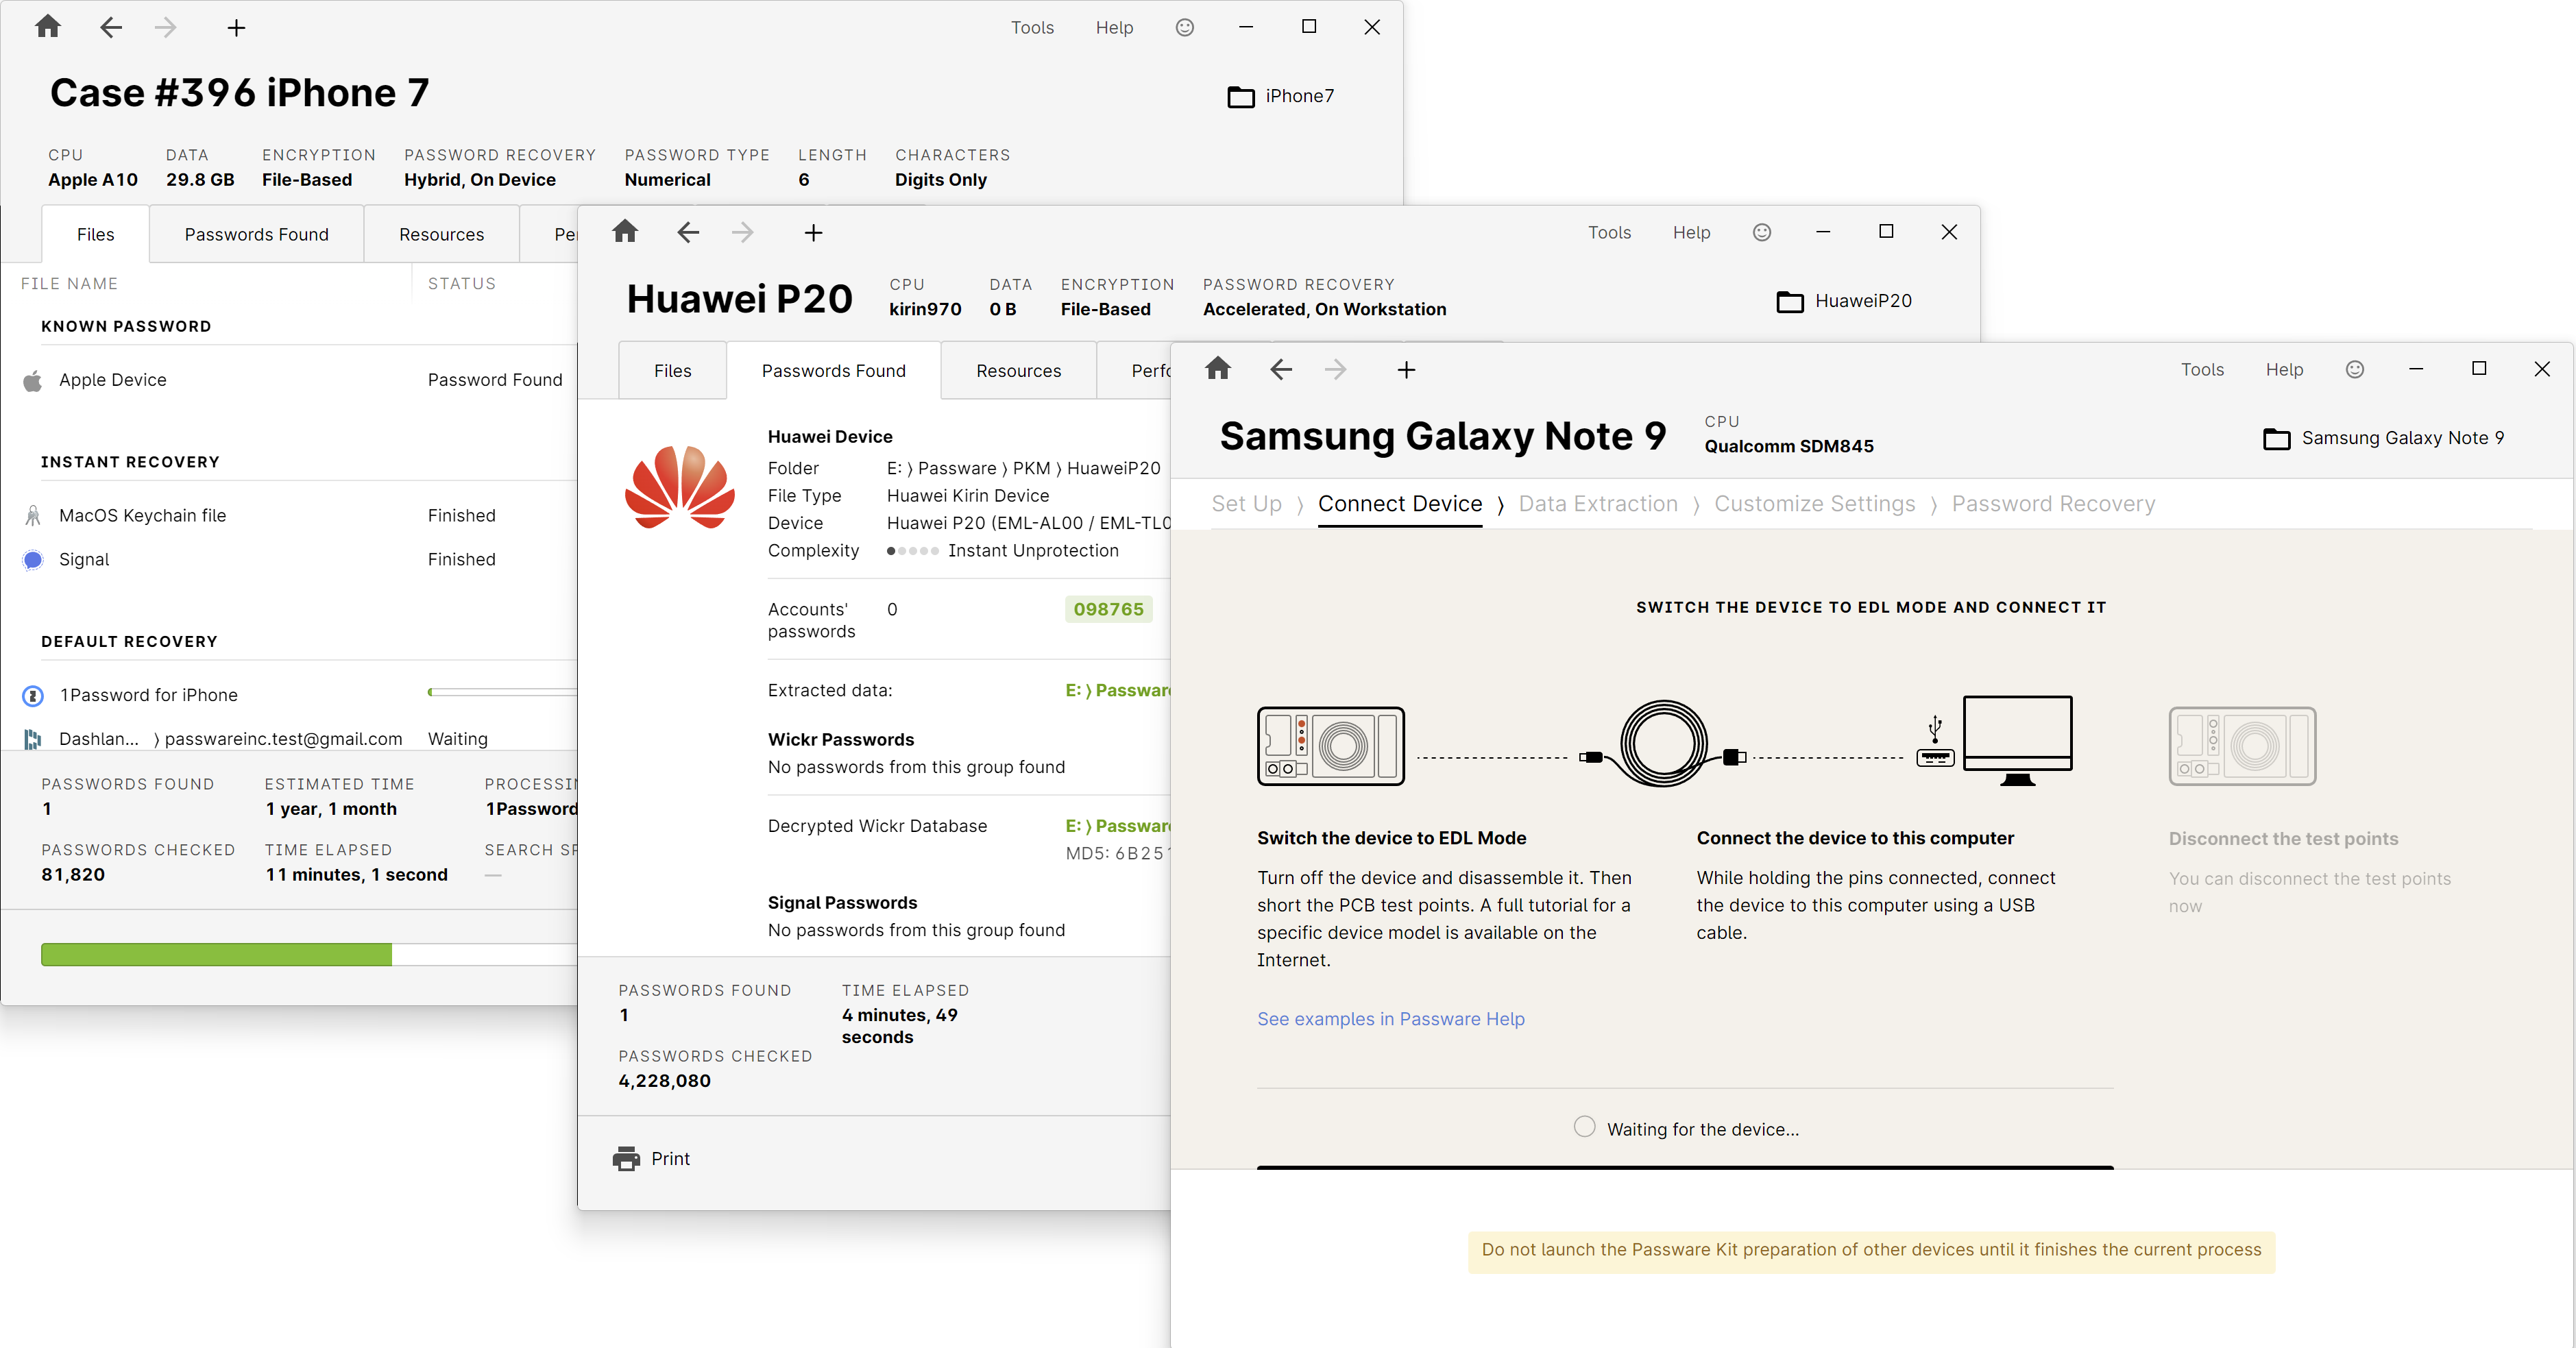Click overall green progress bar in iPhone window
Viewport: 2576px width, 1348px height.
coord(309,955)
